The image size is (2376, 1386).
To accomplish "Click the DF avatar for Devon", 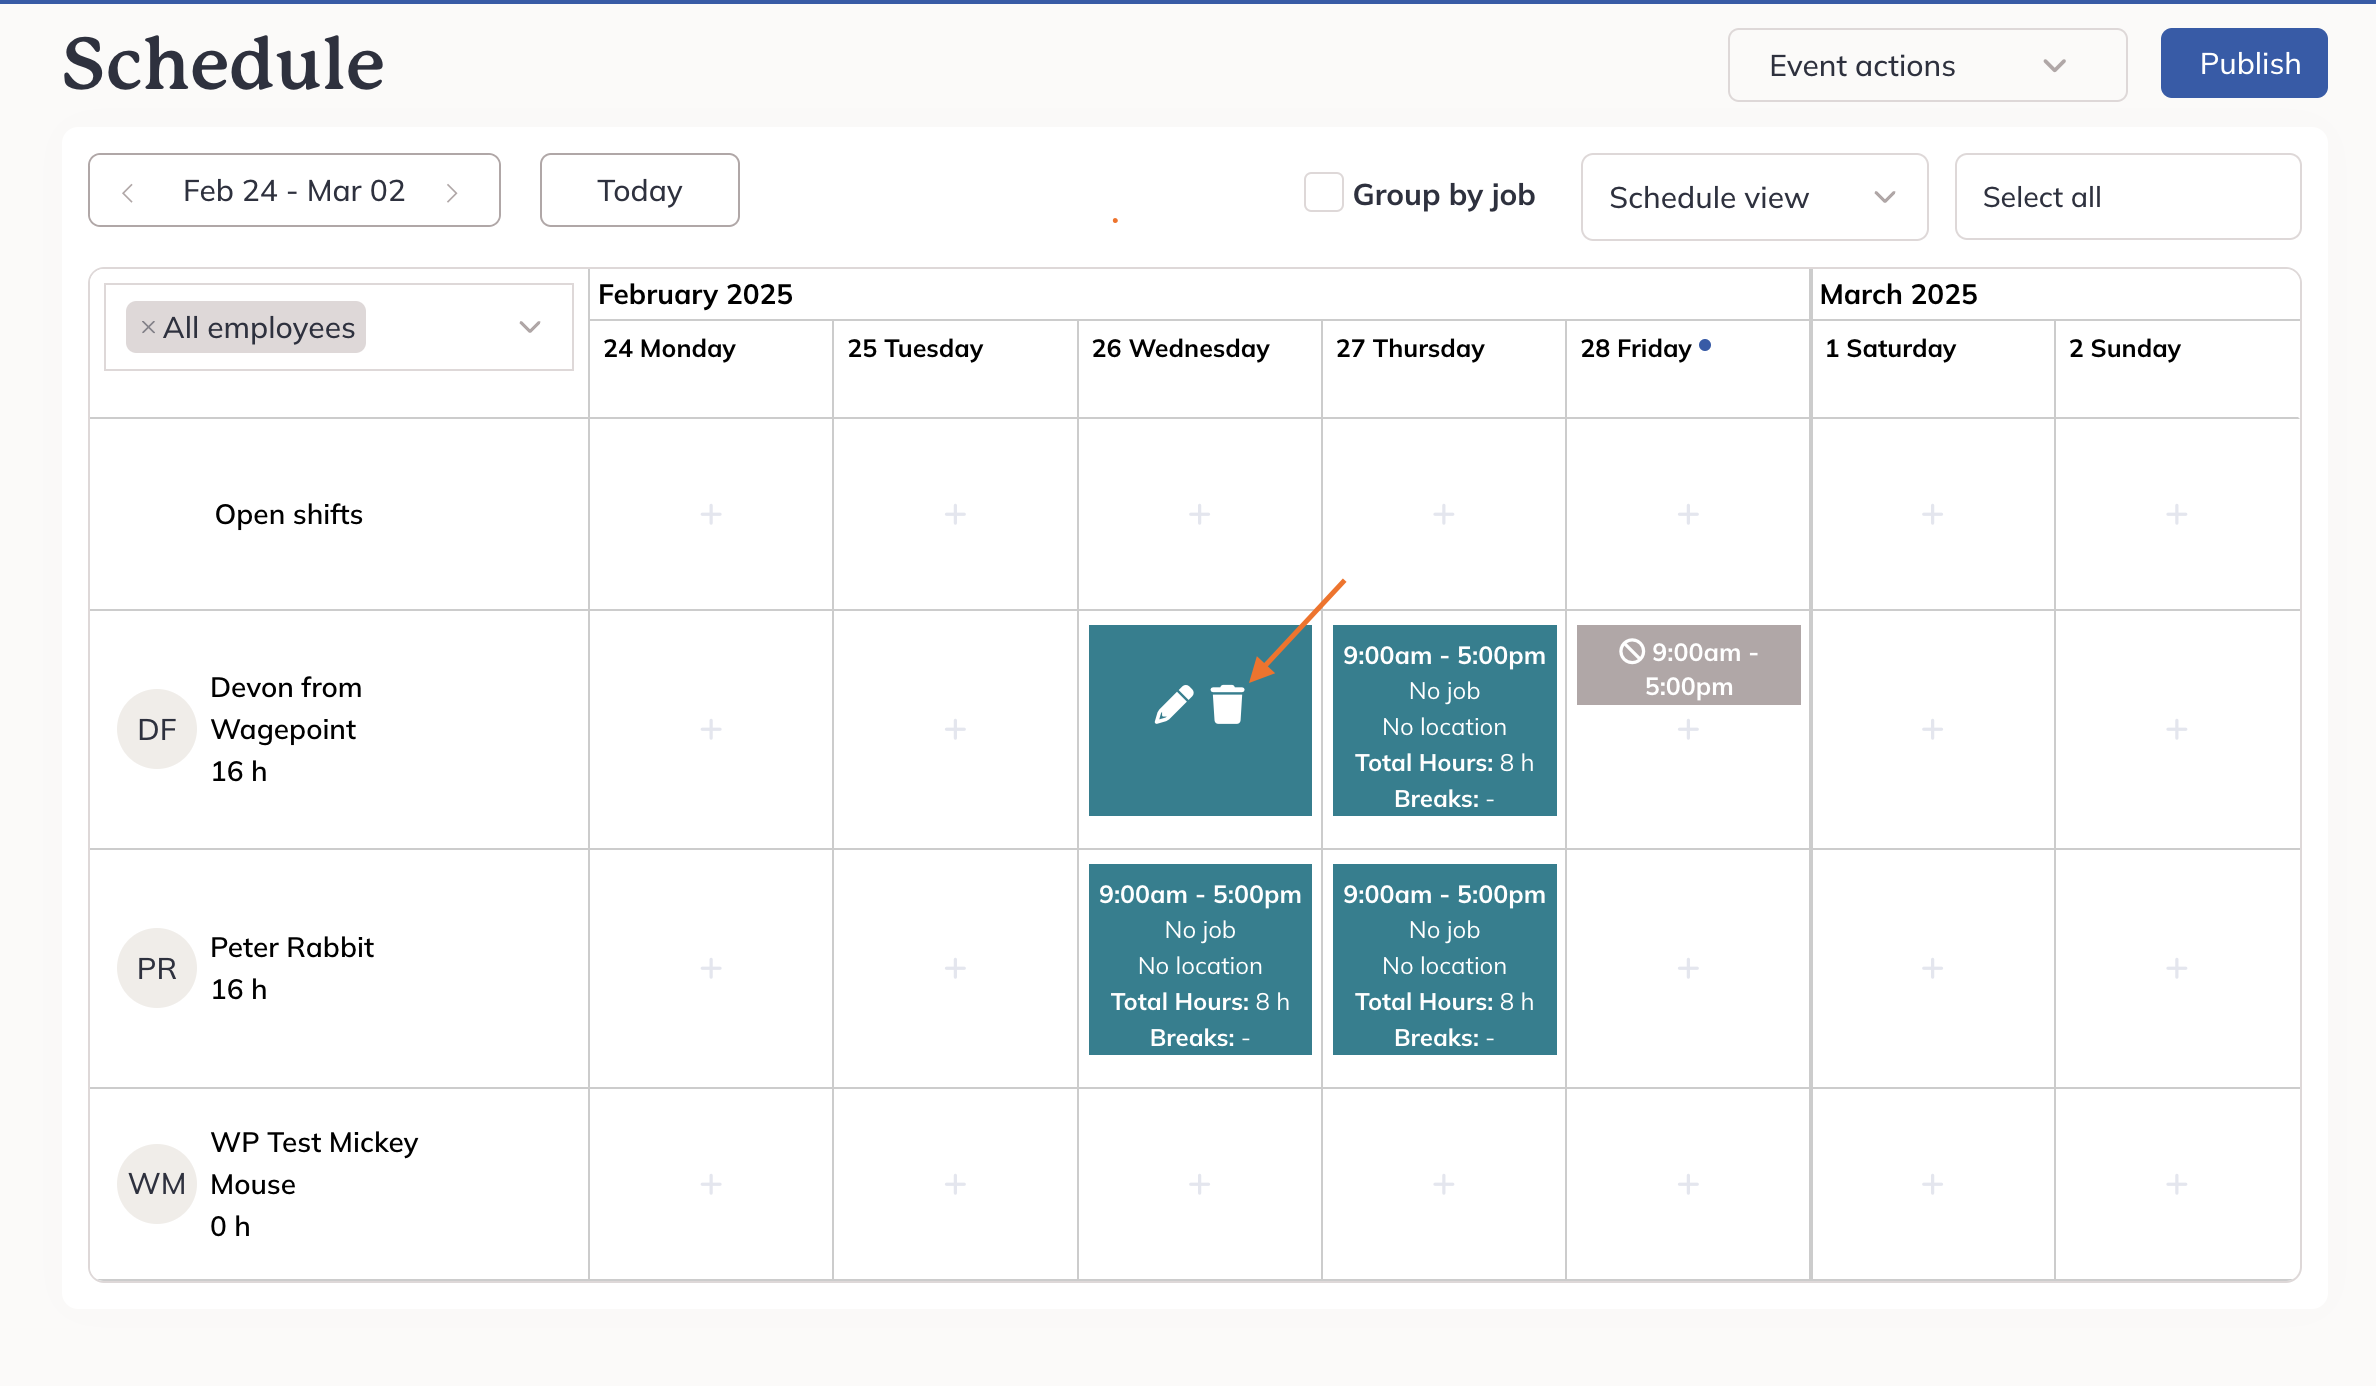I will tap(157, 729).
